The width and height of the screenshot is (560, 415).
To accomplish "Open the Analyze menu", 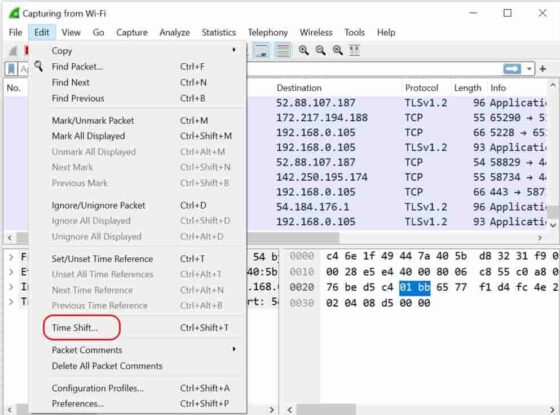I will click(x=174, y=32).
